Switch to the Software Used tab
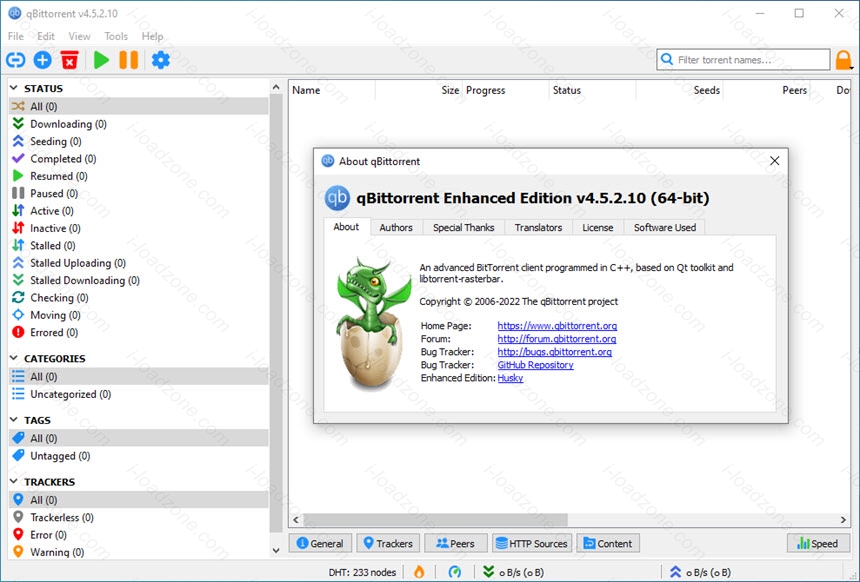Viewport: 860px width, 582px height. [x=665, y=228]
